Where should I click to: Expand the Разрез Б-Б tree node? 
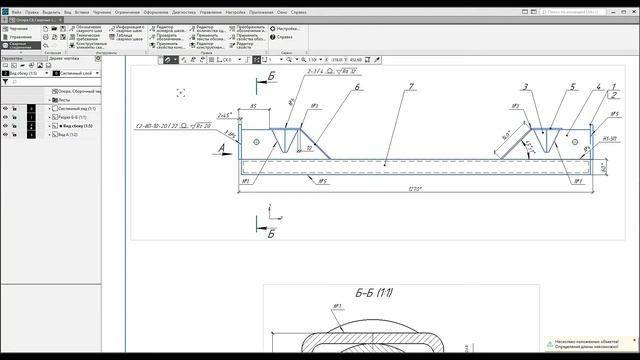point(50,118)
